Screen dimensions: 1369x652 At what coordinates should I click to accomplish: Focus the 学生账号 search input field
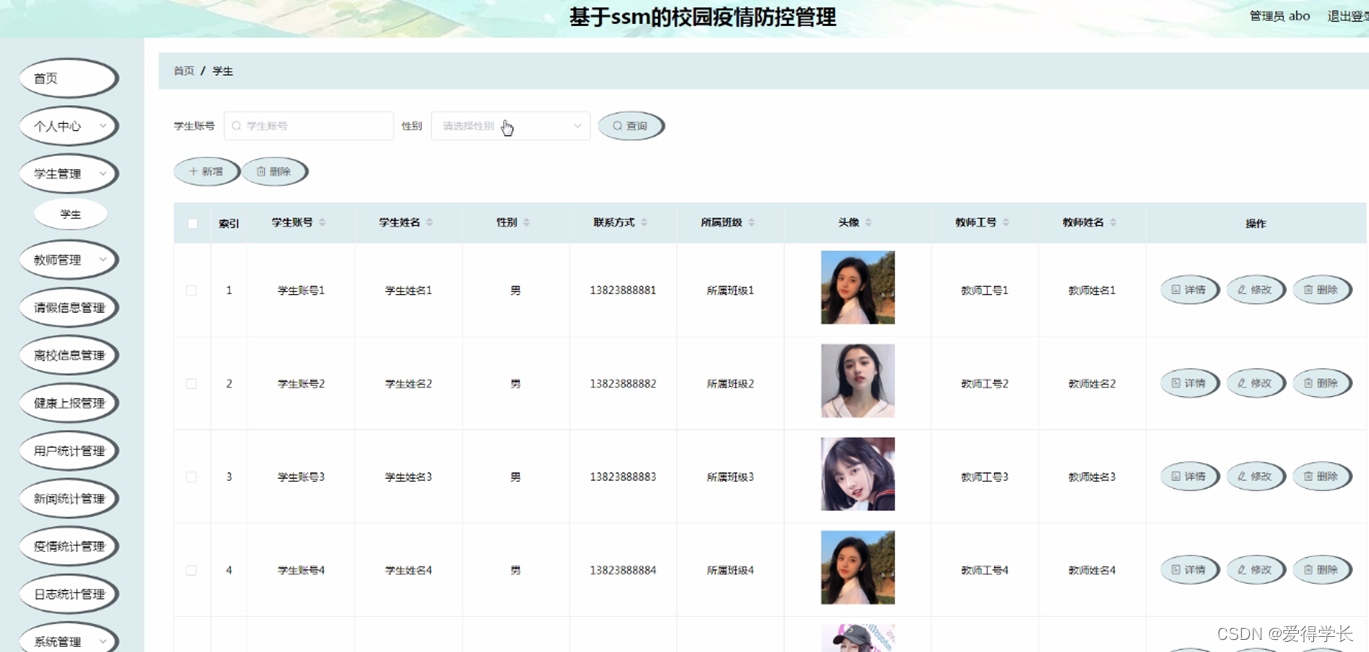(x=309, y=126)
